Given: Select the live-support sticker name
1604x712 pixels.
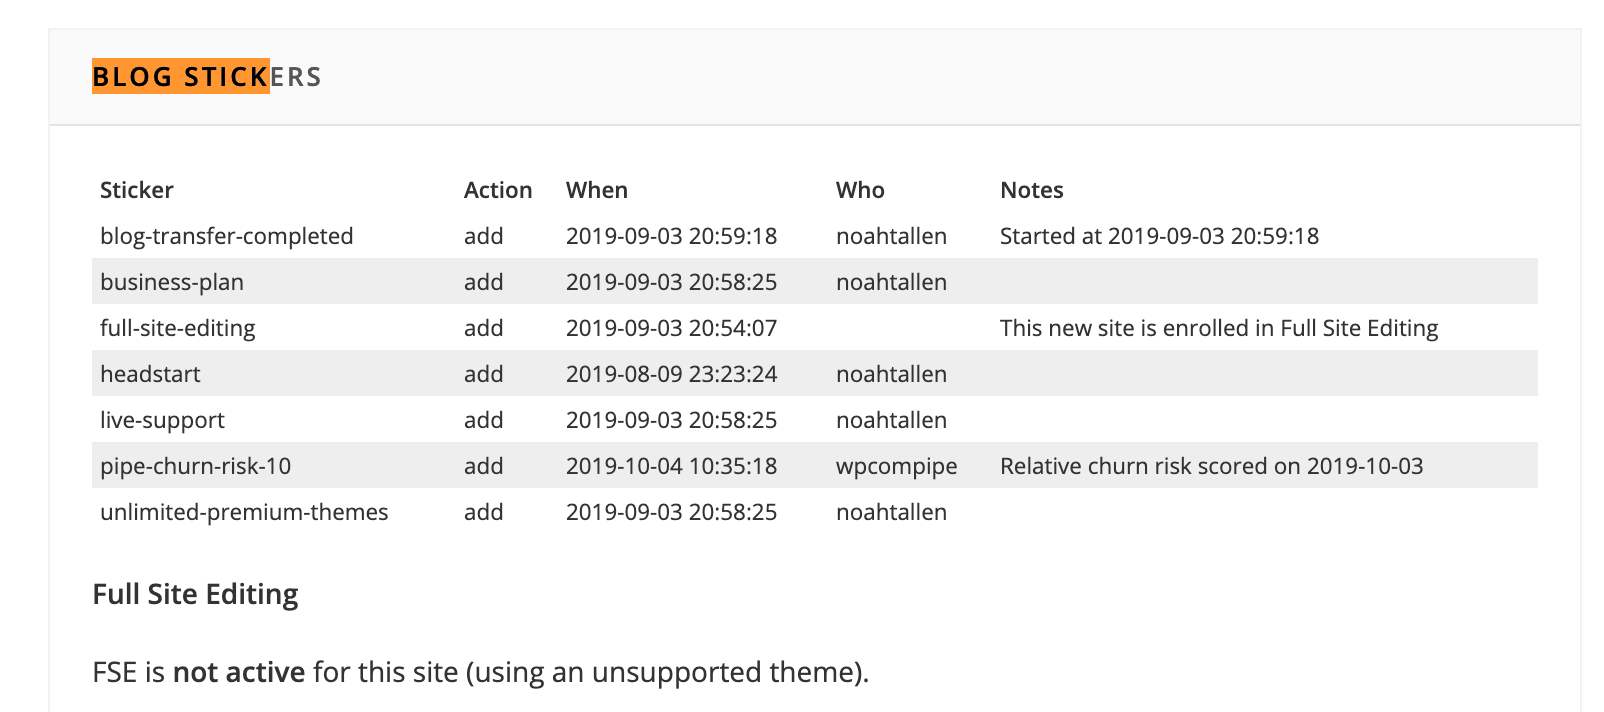Looking at the screenshot, I should (162, 420).
